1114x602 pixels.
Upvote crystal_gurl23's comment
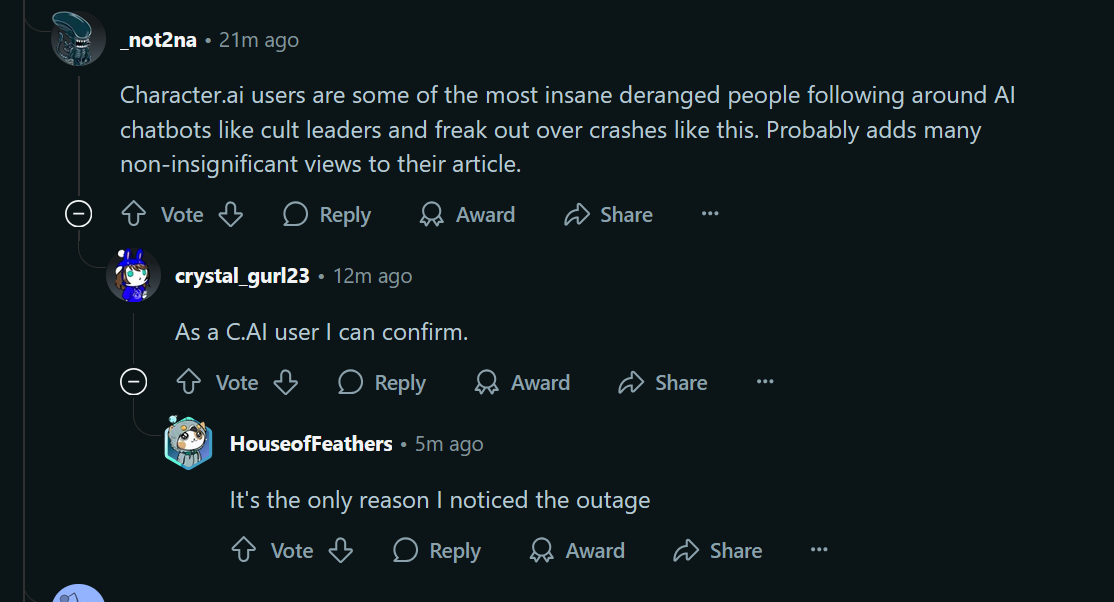[189, 382]
